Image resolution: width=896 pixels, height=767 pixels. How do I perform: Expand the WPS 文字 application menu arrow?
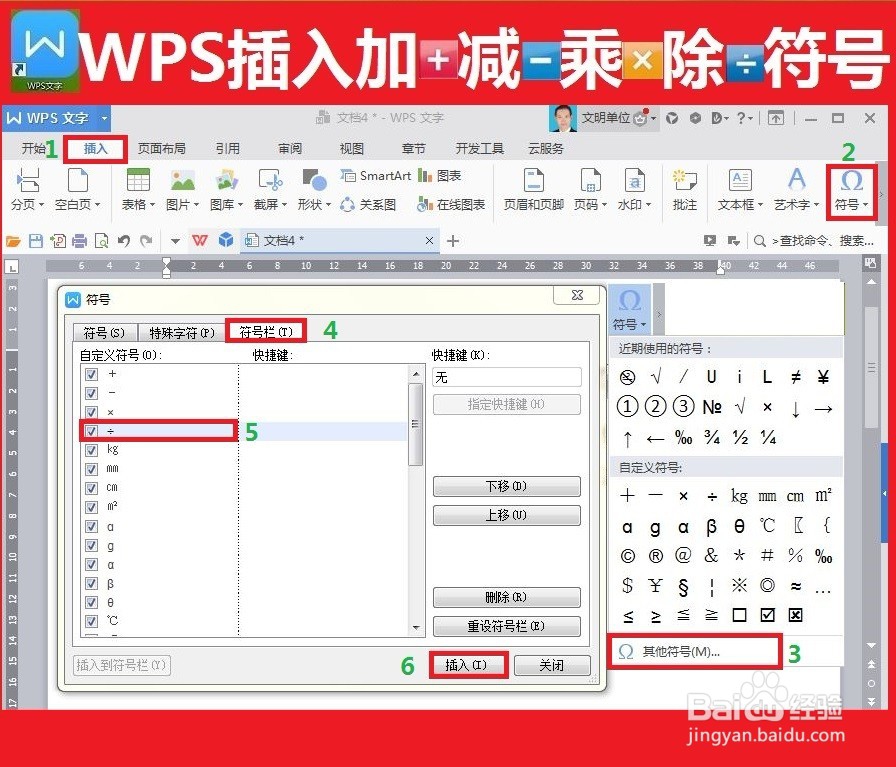click(x=105, y=118)
